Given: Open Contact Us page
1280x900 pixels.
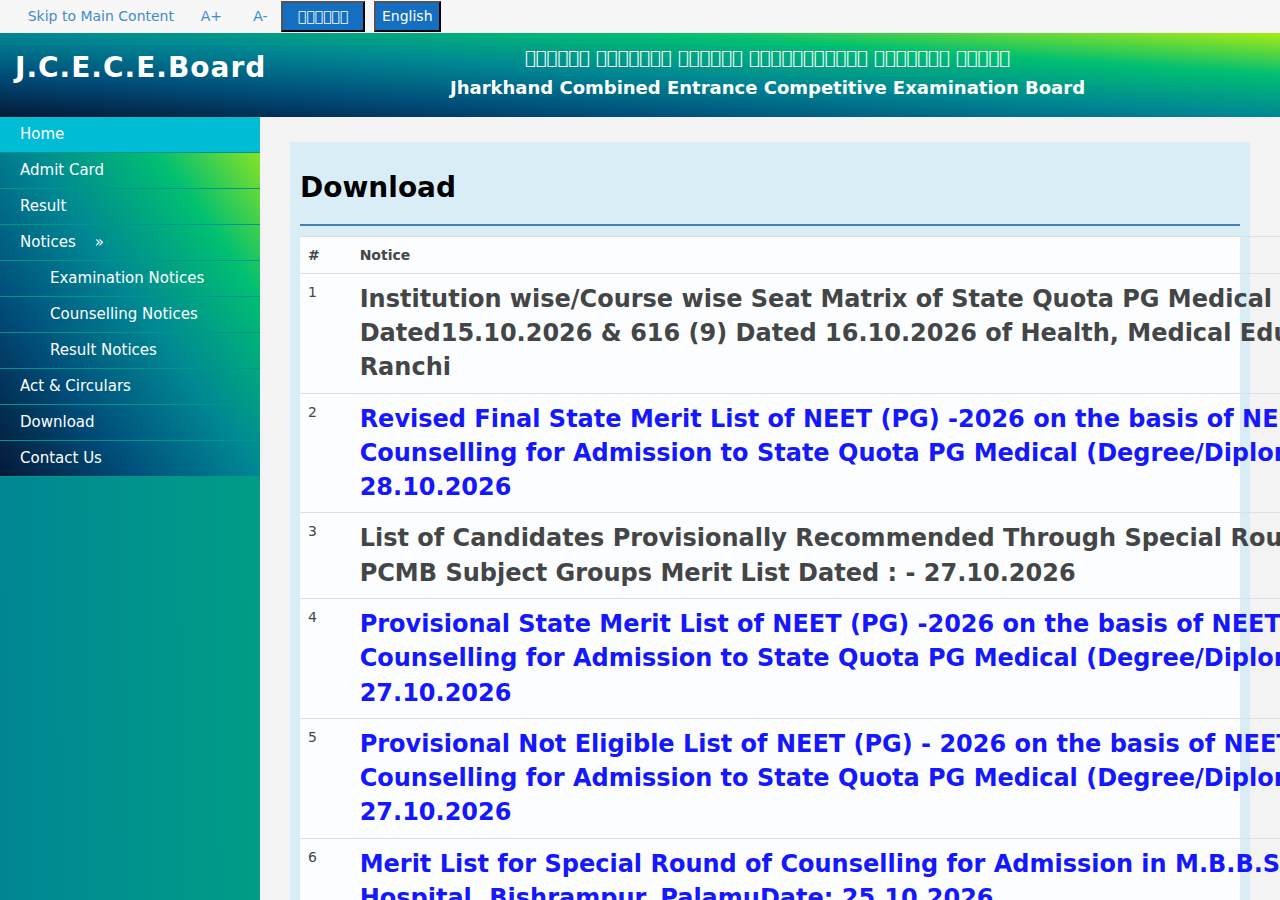Looking at the screenshot, I should tap(130, 458).
